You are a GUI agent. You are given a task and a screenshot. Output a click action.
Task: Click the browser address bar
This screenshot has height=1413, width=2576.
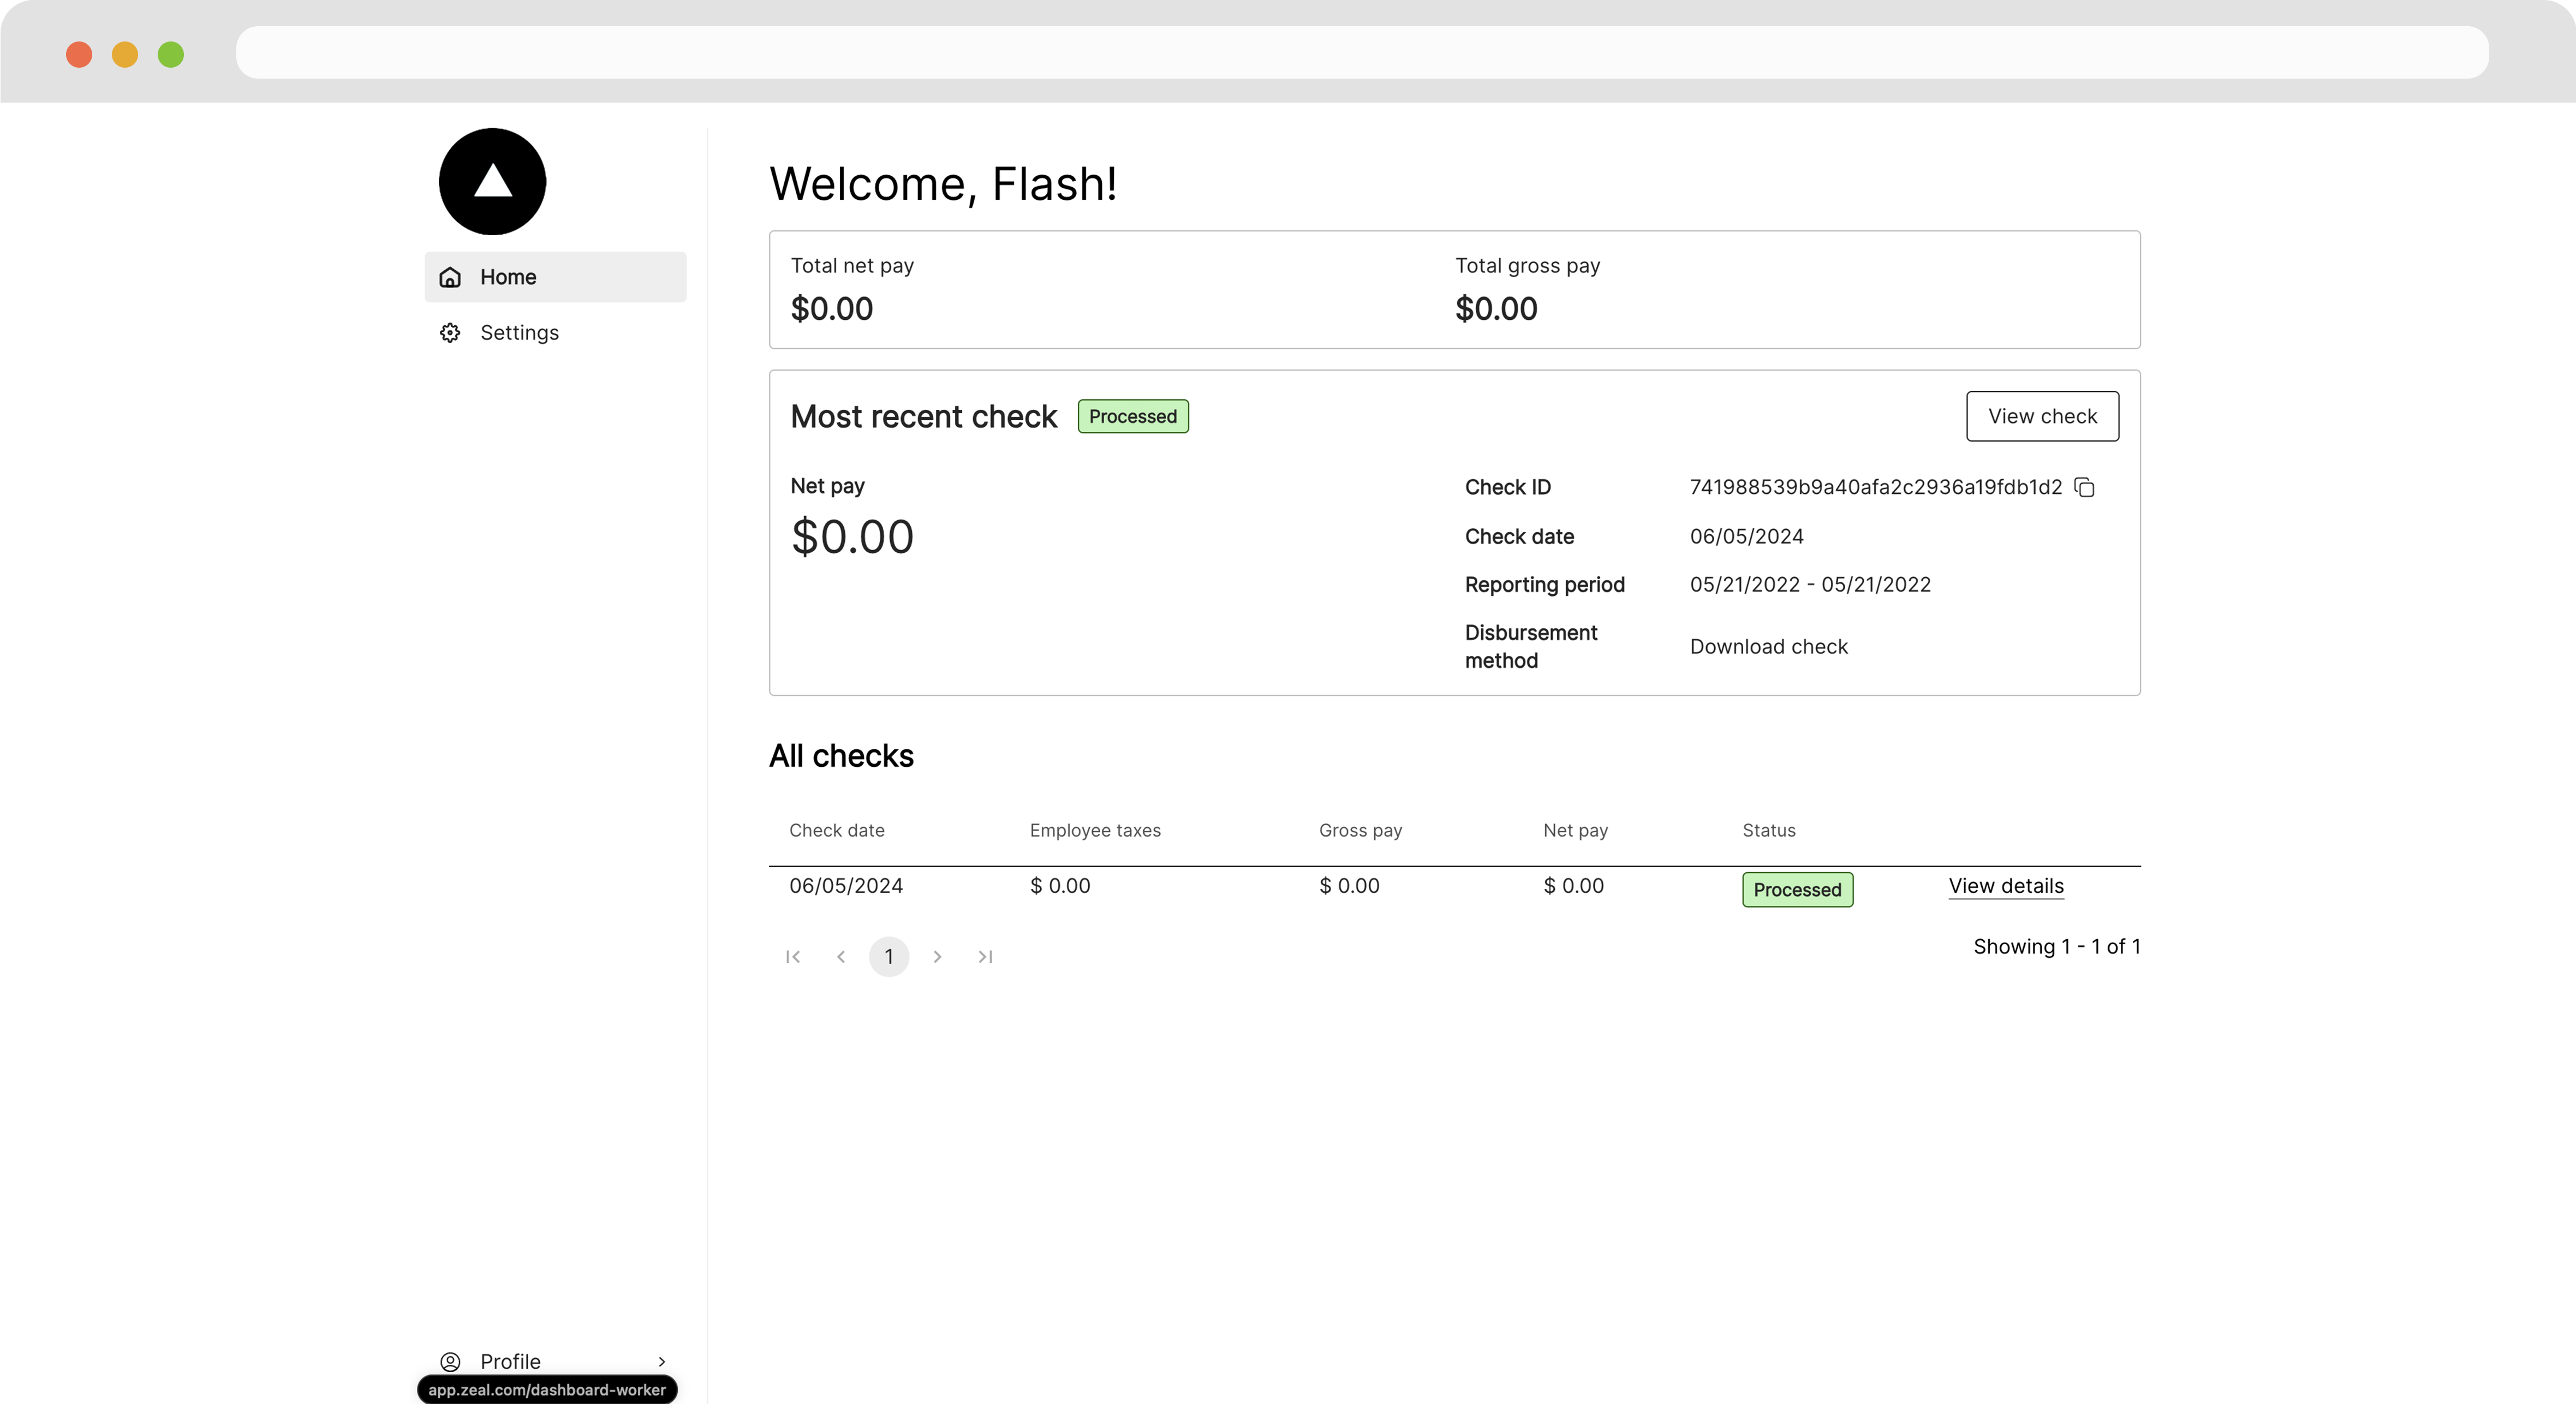[1362, 52]
